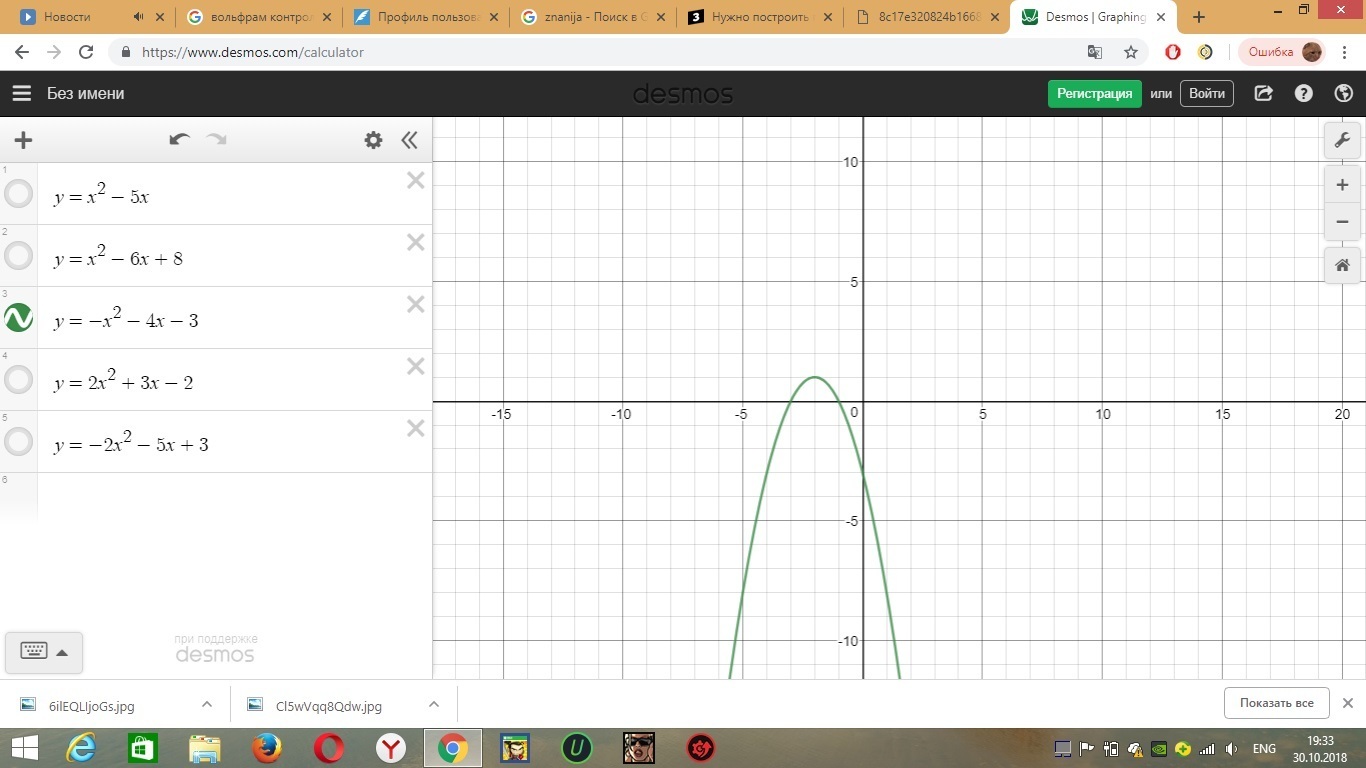
Task: Open the language globe menu
Action: coord(1344,93)
